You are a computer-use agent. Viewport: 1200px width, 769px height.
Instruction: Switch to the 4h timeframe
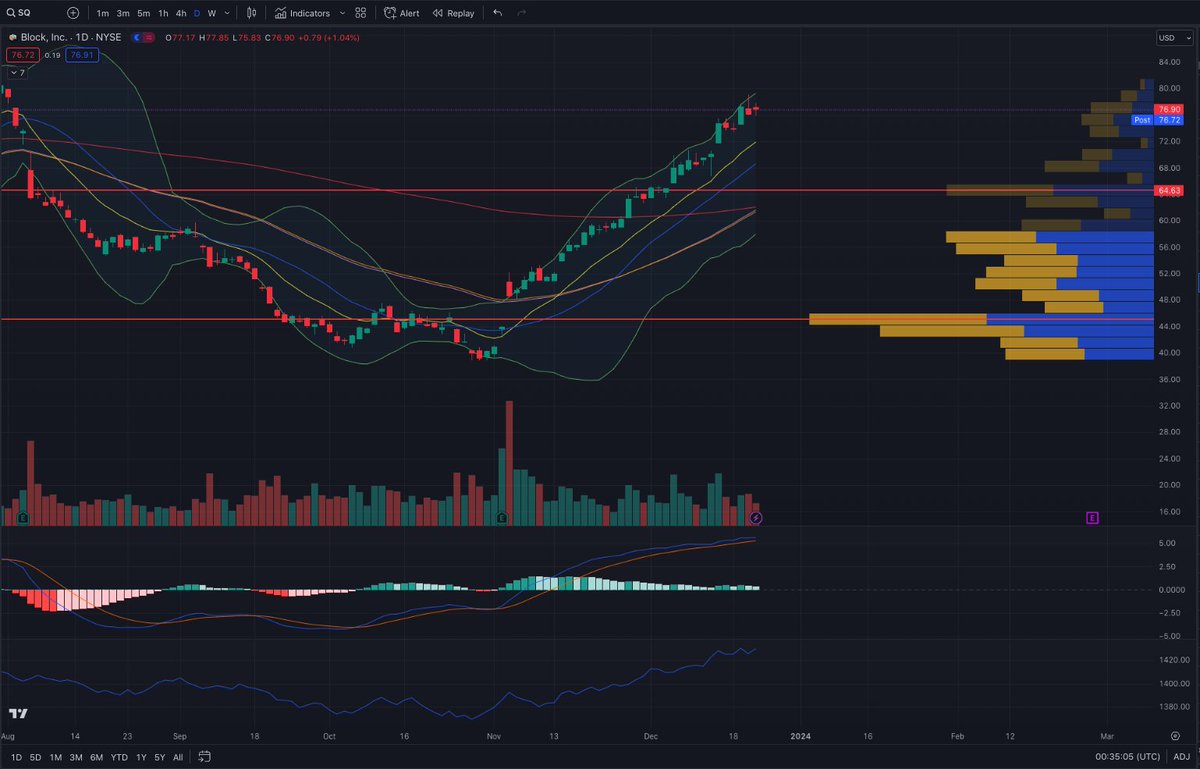[180, 14]
